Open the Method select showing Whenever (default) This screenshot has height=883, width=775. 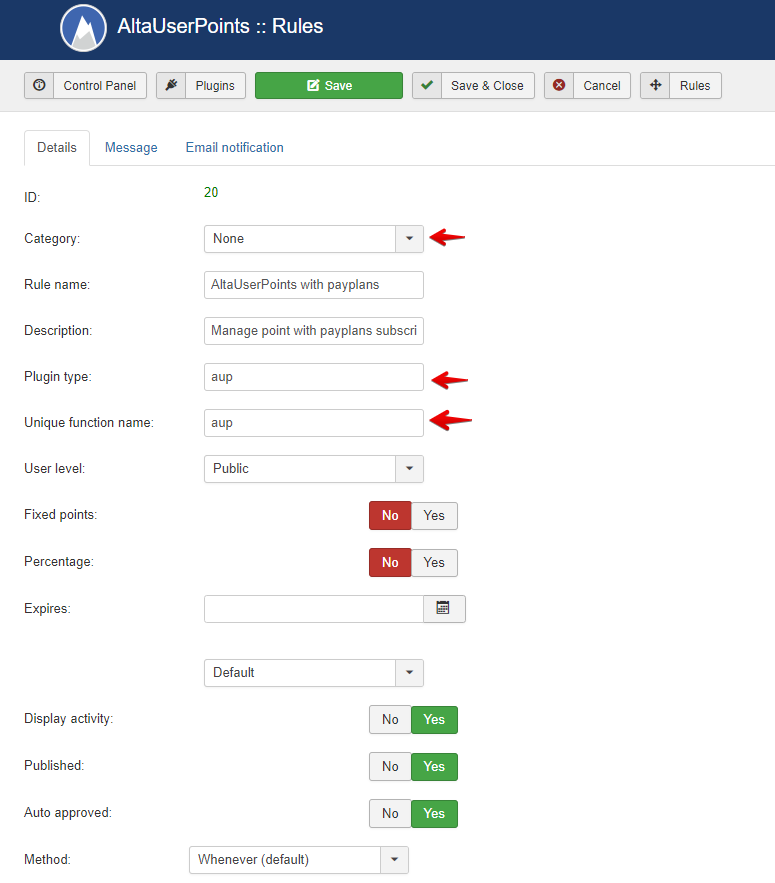(x=299, y=860)
